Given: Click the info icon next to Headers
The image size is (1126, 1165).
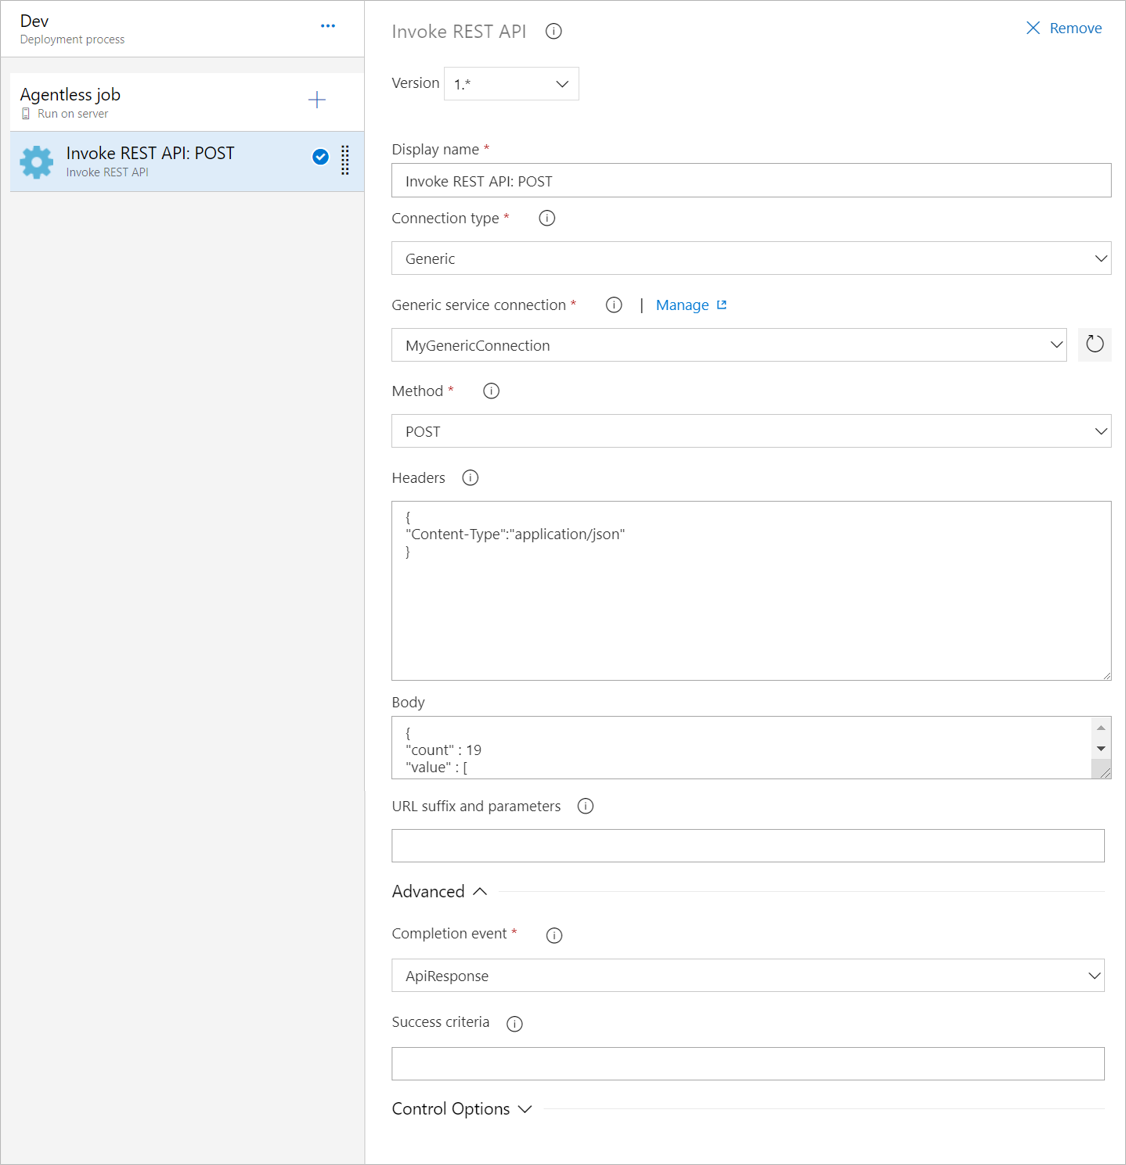Looking at the screenshot, I should (470, 477).
